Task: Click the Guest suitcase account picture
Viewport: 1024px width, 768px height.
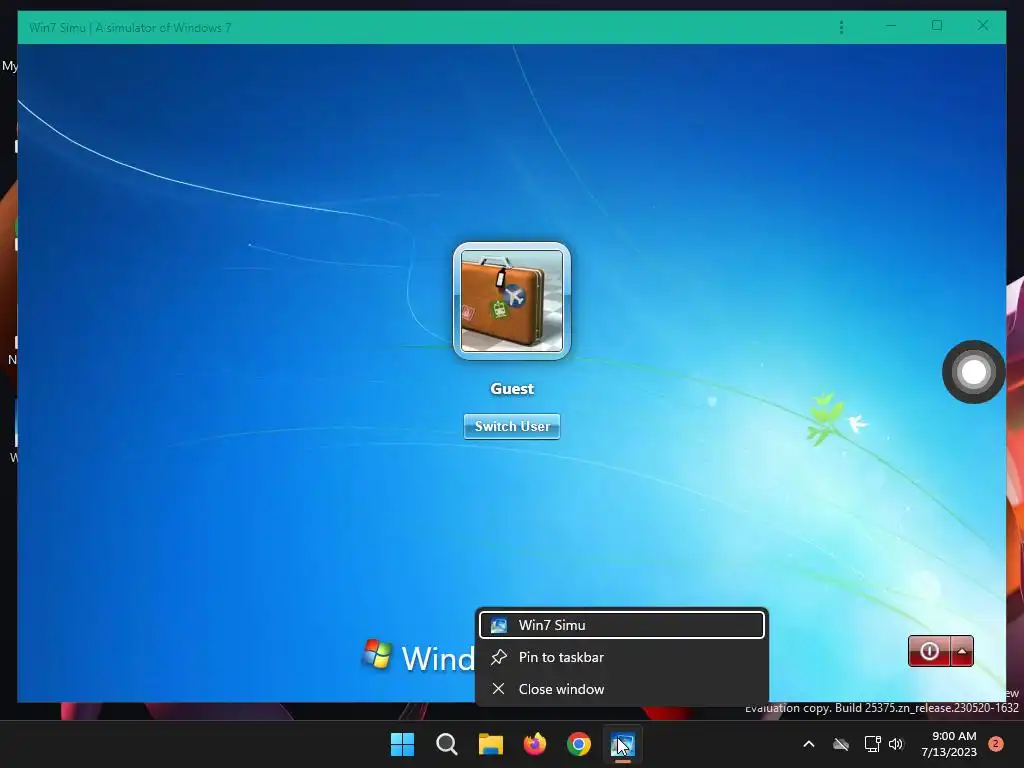Action: [511, 300]
